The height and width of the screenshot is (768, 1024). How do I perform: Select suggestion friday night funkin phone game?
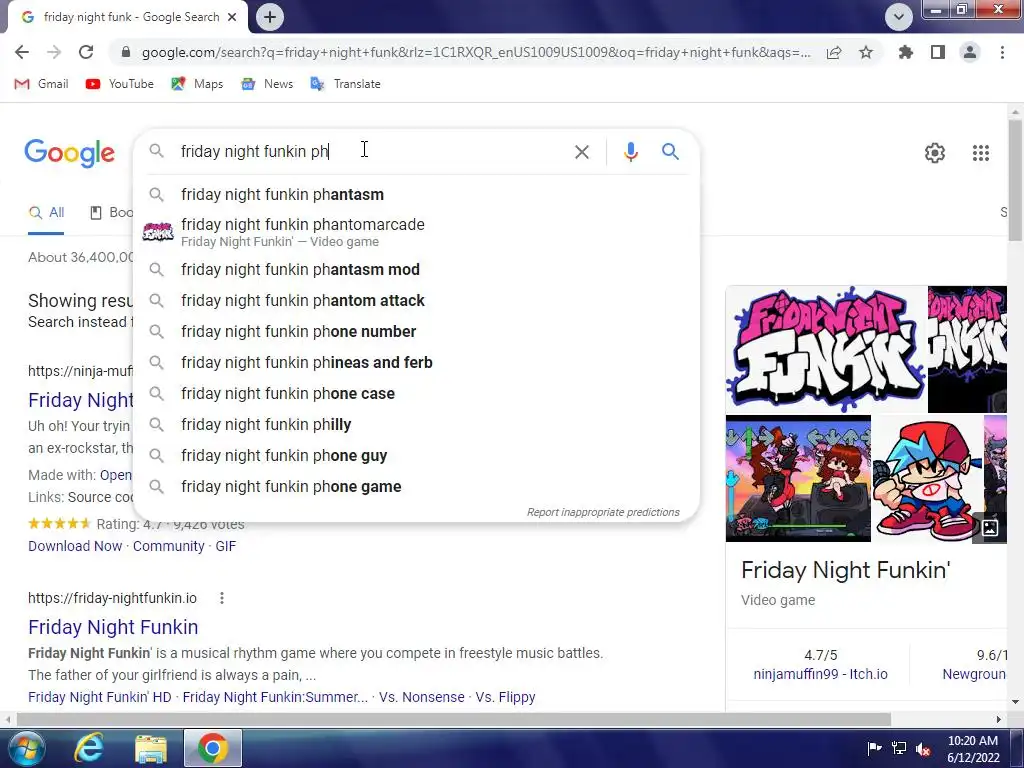tap(416, 487)
